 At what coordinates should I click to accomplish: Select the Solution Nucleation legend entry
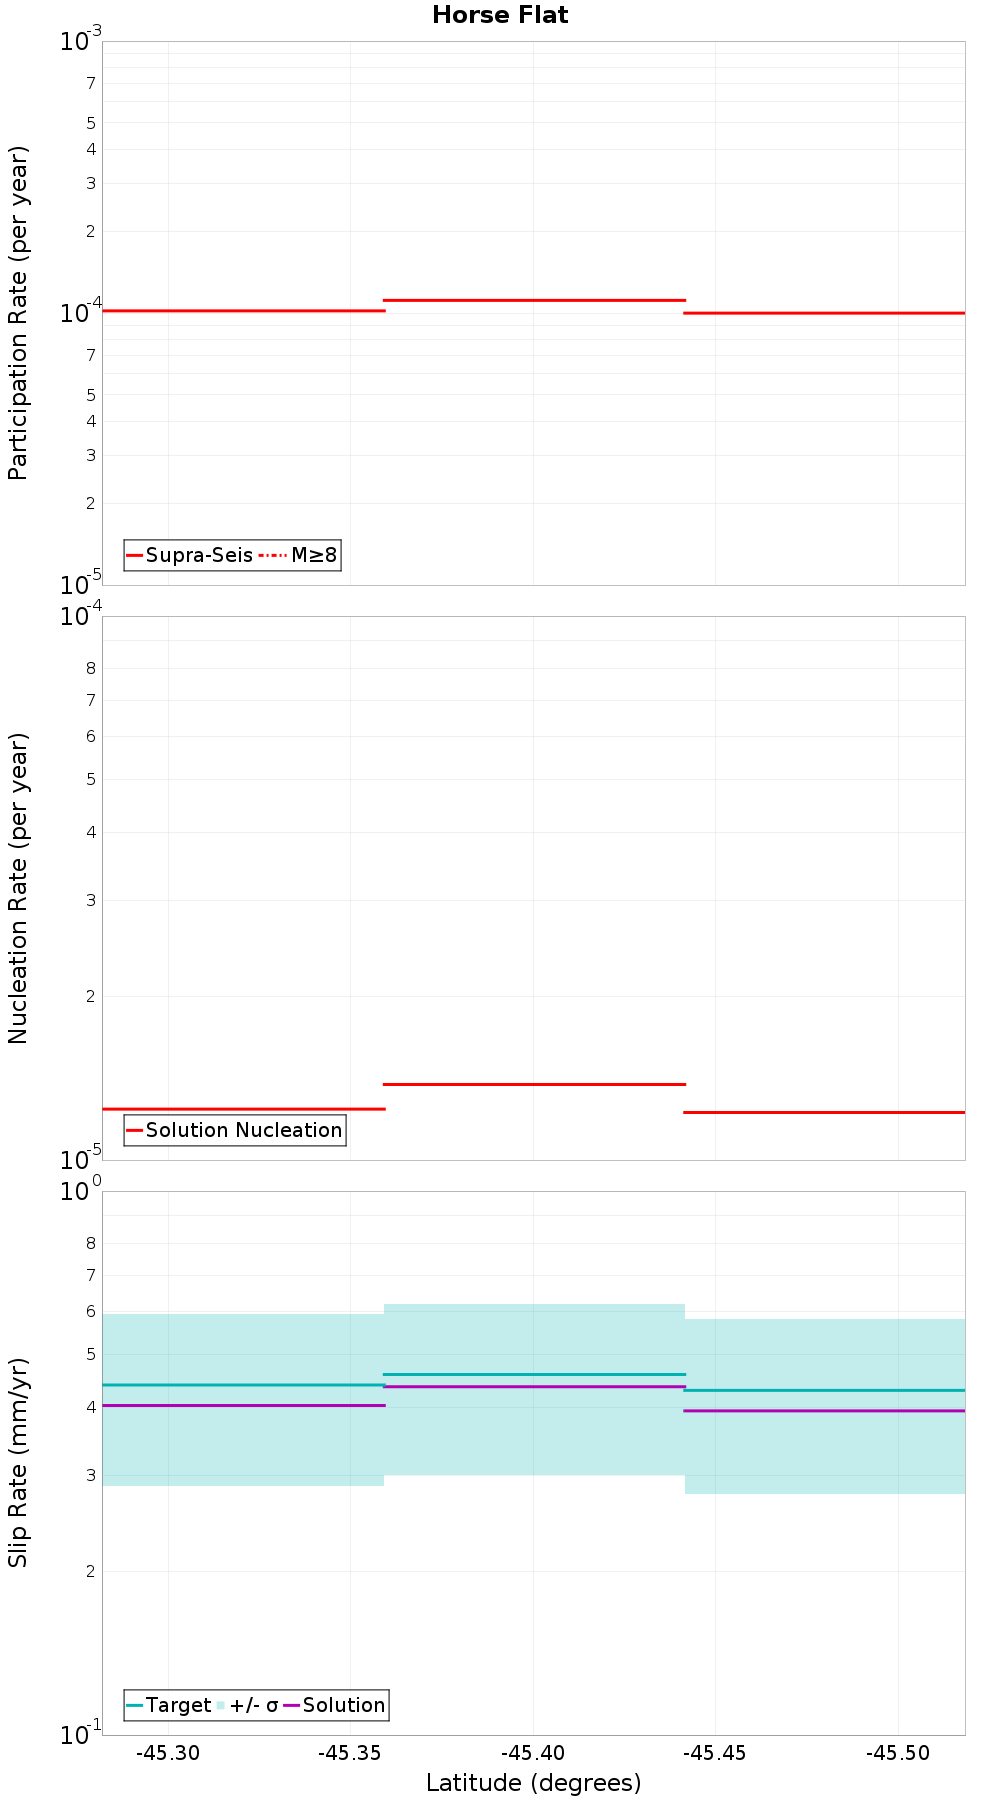pyautogui.click(x=235, y=1130)
